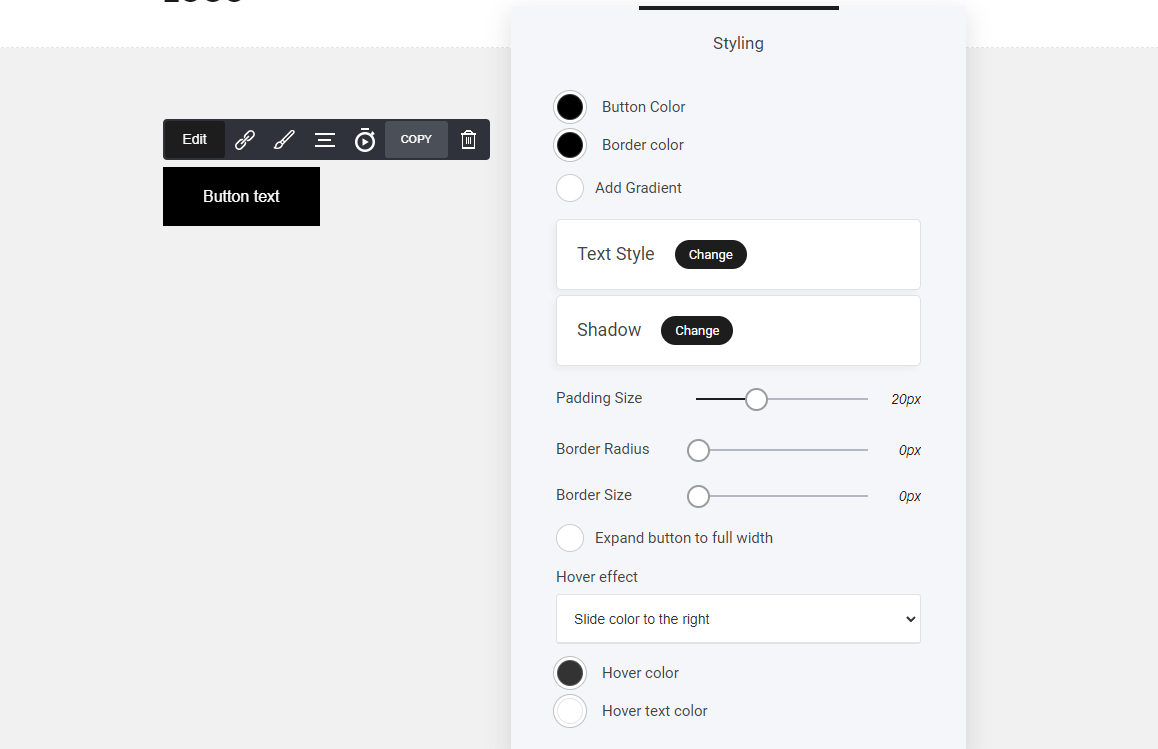The width and height of the screenshot is (1158, 749).
Task: Pick the Button Color swatch
Action: 570,107
